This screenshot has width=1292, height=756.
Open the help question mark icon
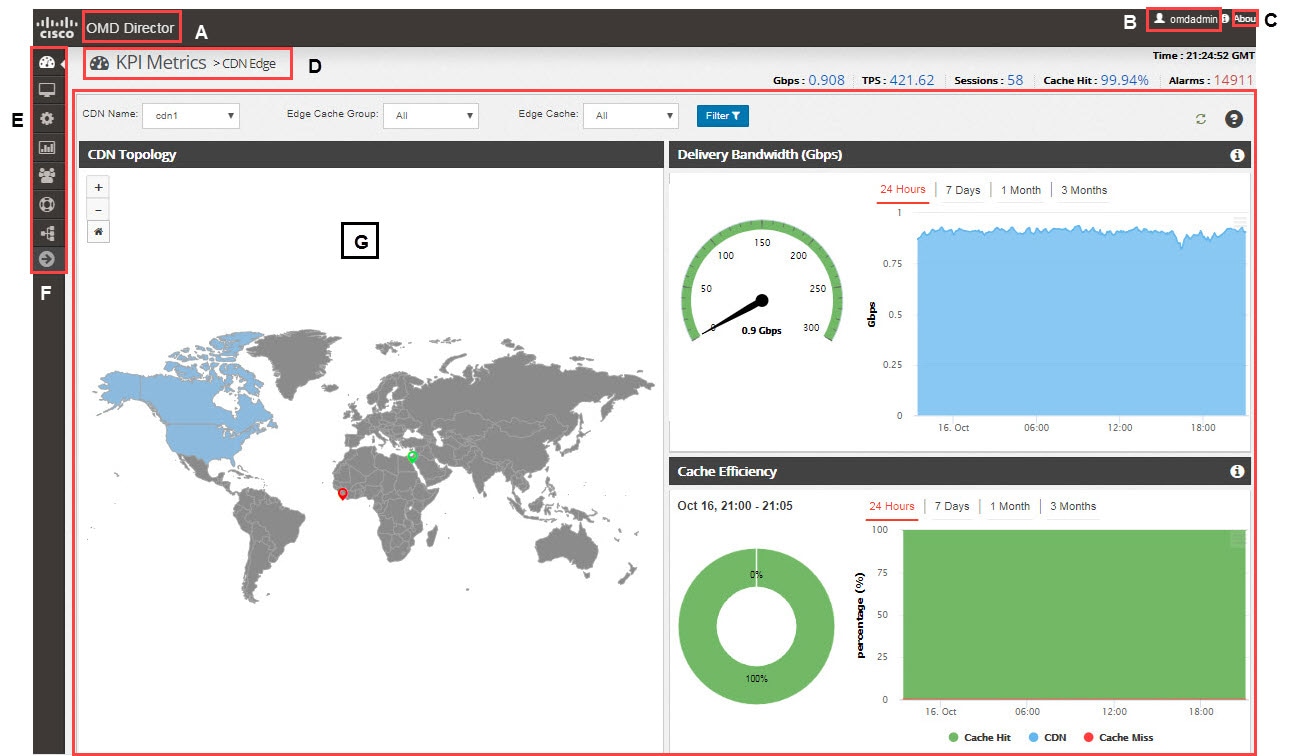click(1233, 119)
